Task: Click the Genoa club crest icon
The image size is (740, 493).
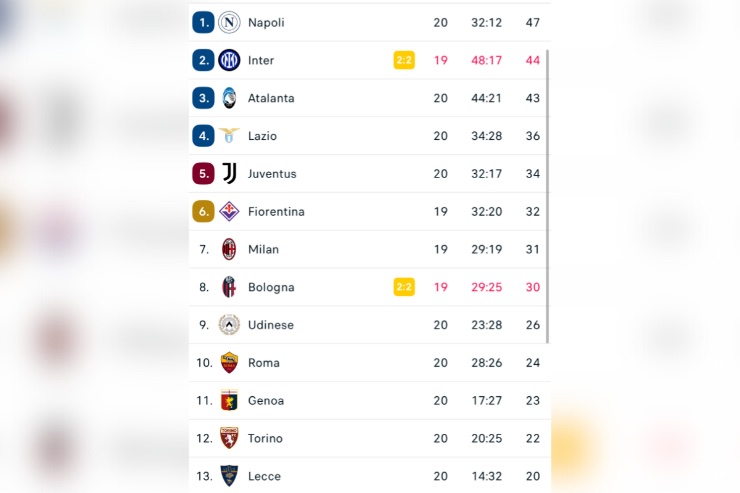Action: 230,401
